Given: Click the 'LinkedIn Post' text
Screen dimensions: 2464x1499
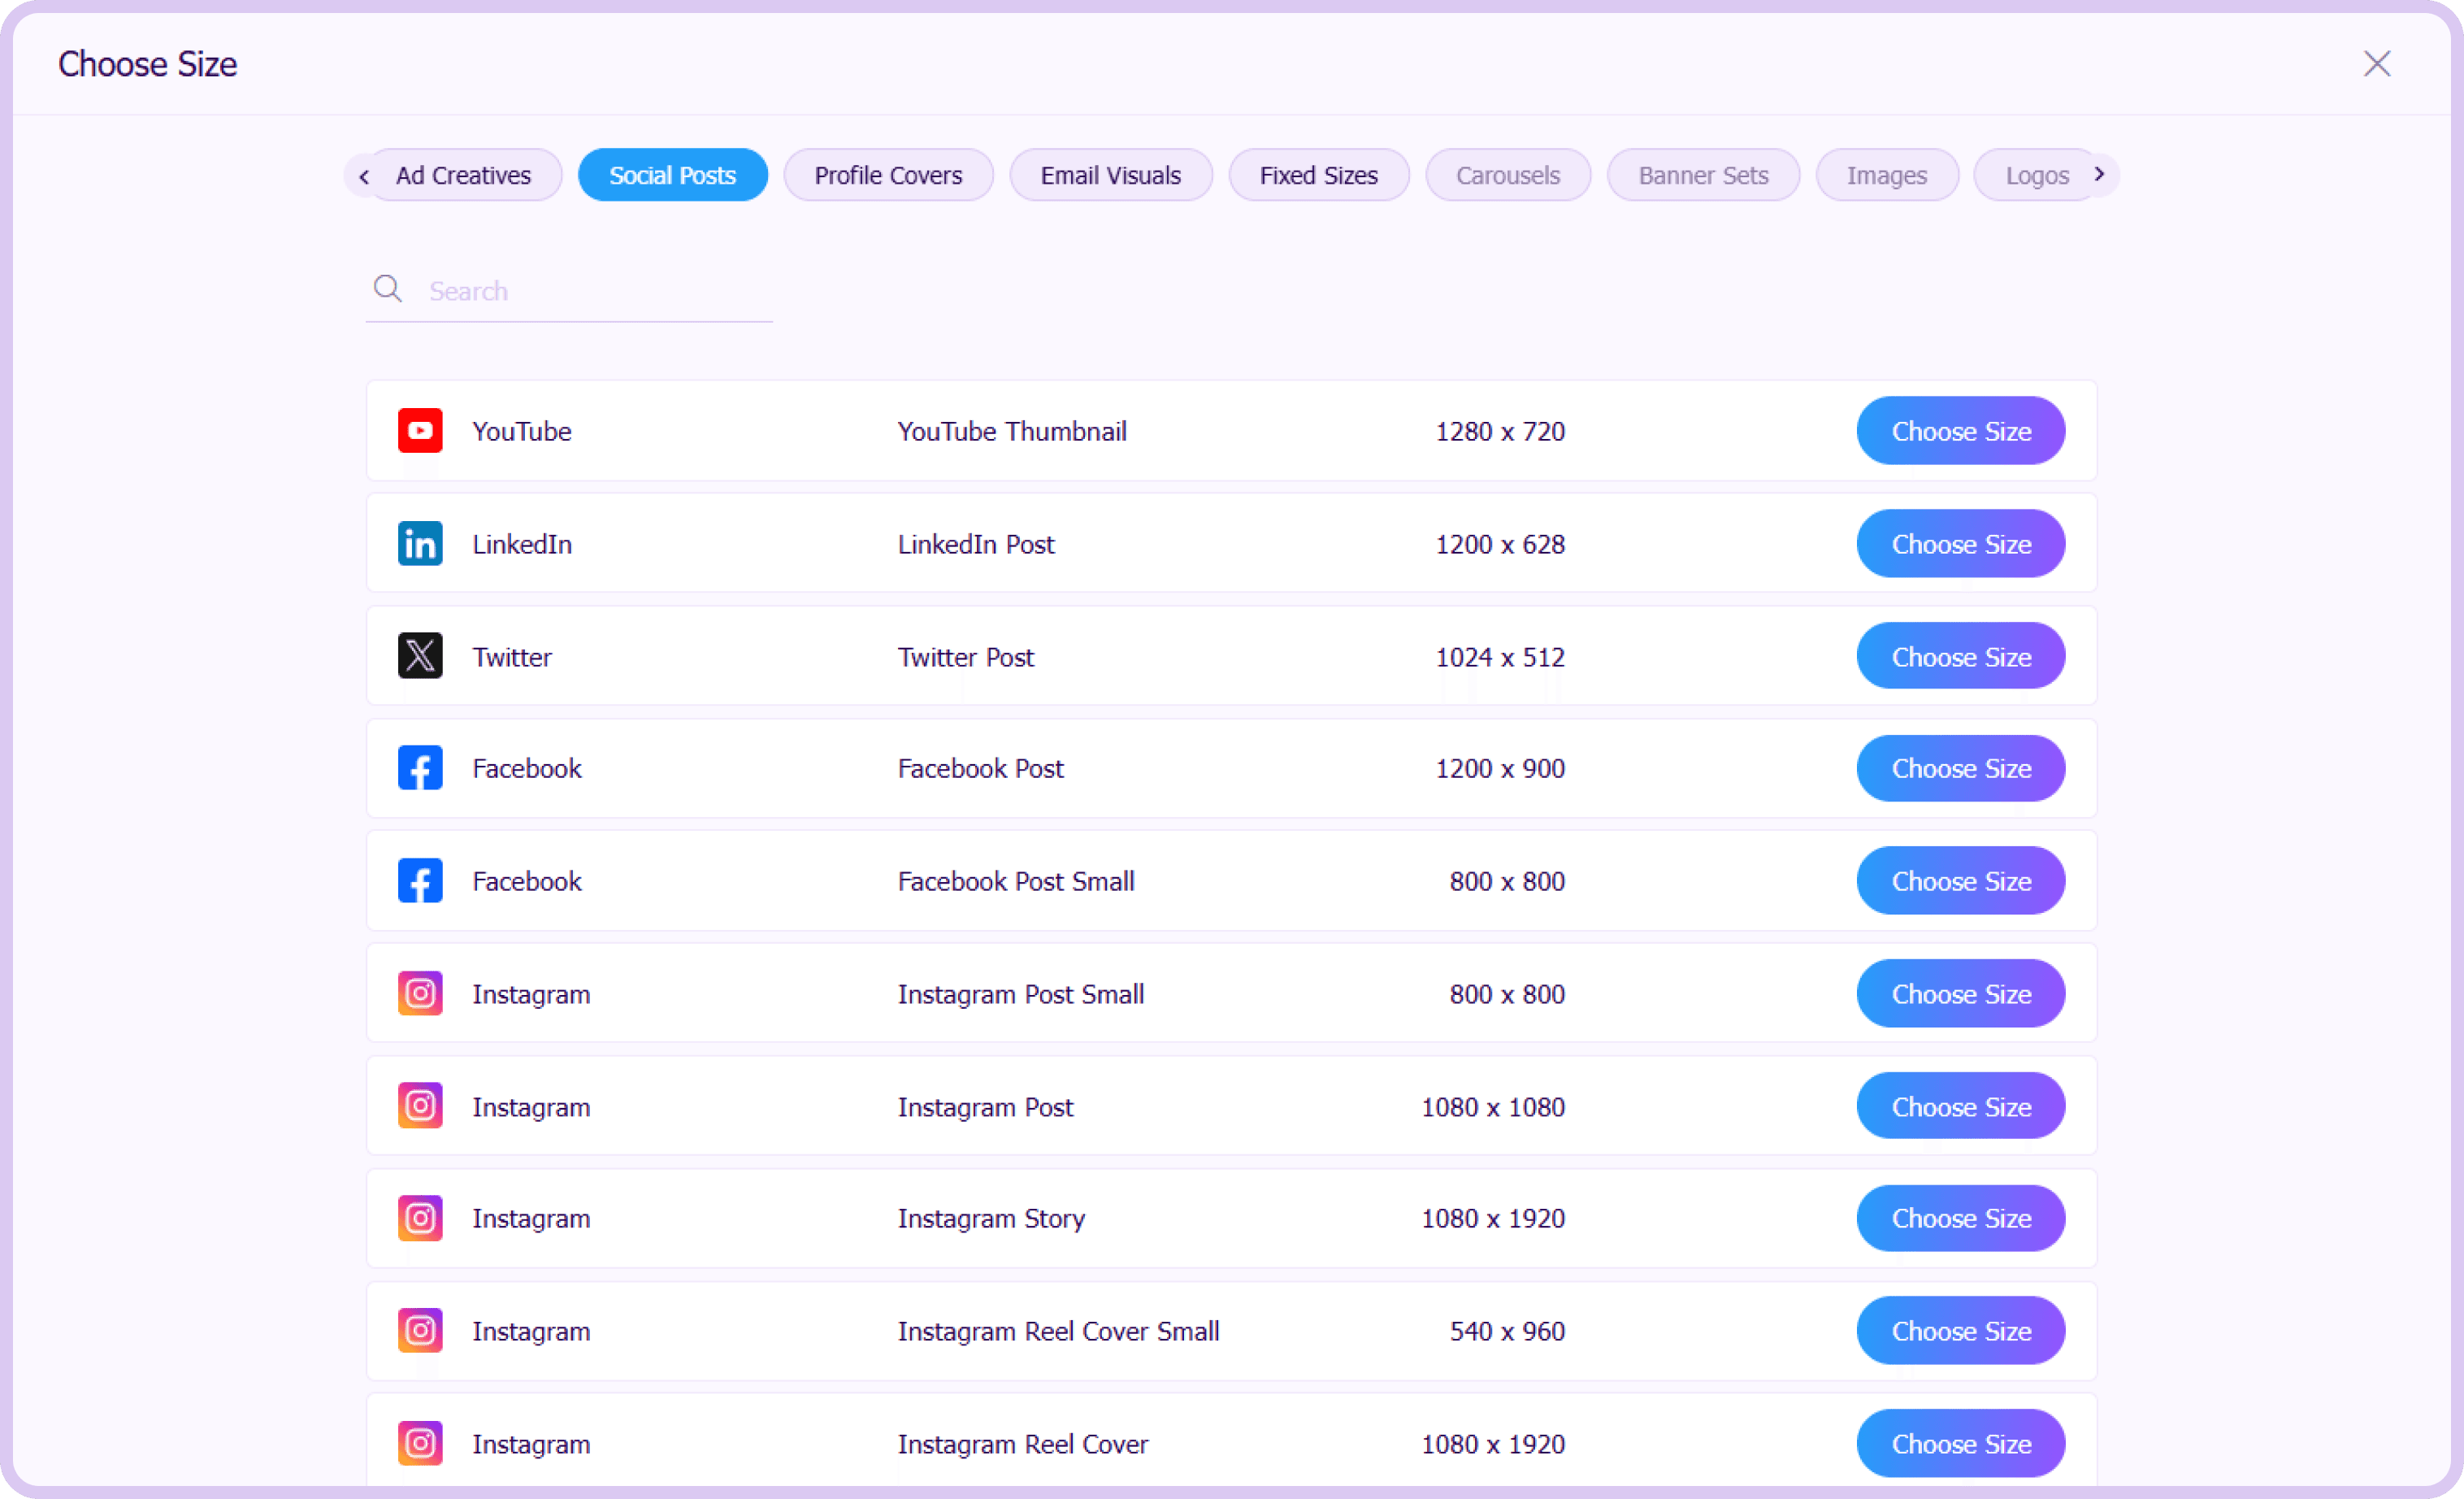Looking at the screenshot, I should (976, 544).
